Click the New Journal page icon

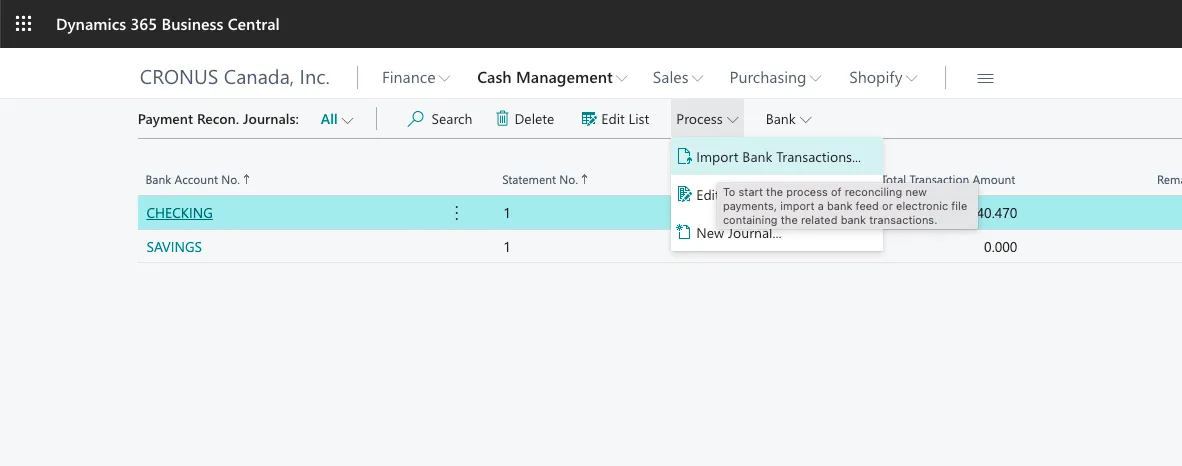[x=684, y=232]
